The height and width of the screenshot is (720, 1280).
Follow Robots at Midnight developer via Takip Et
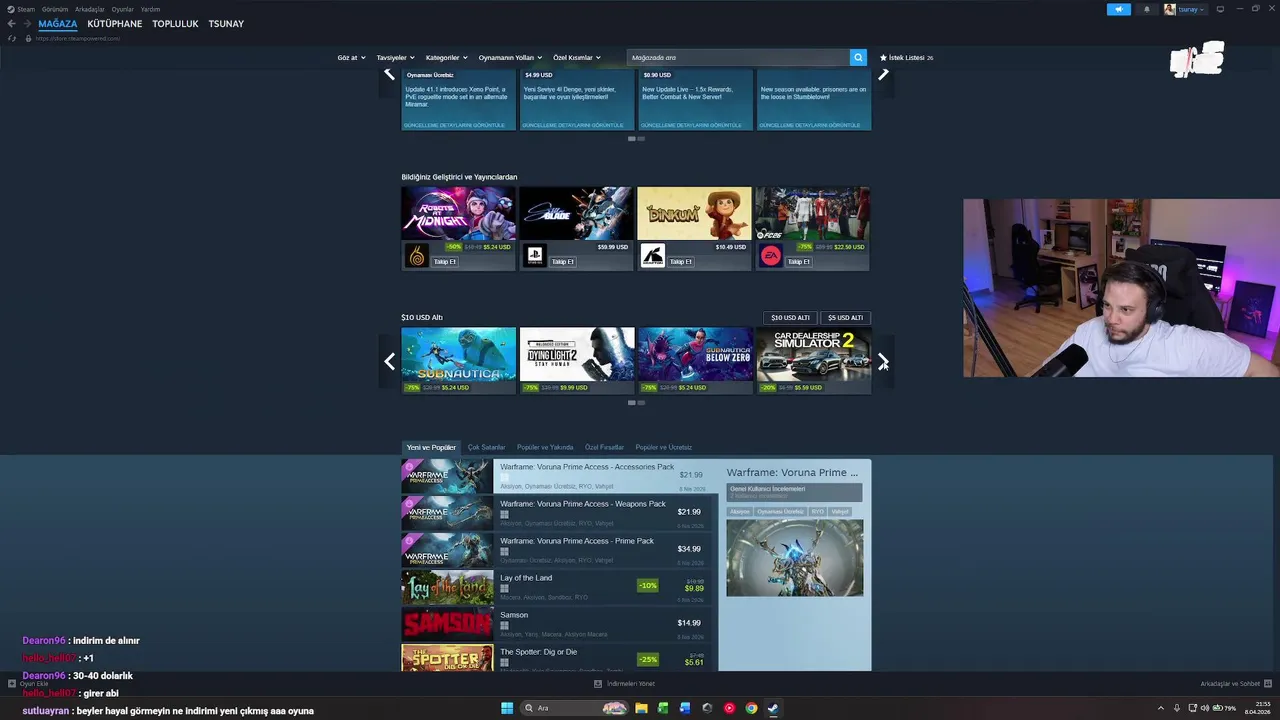pos(445,262)
